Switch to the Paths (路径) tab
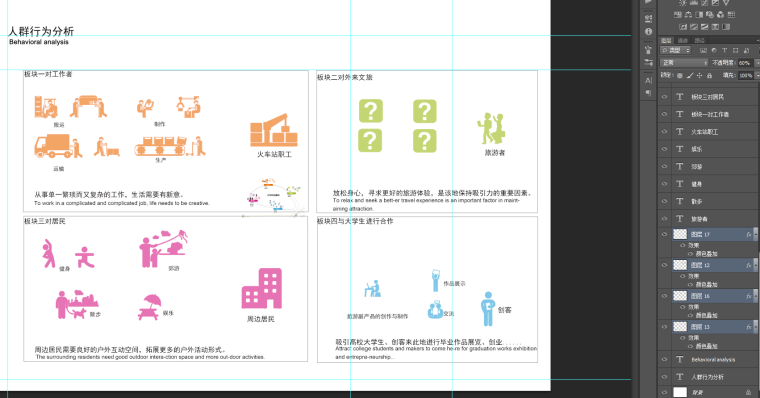 (699, 41)
